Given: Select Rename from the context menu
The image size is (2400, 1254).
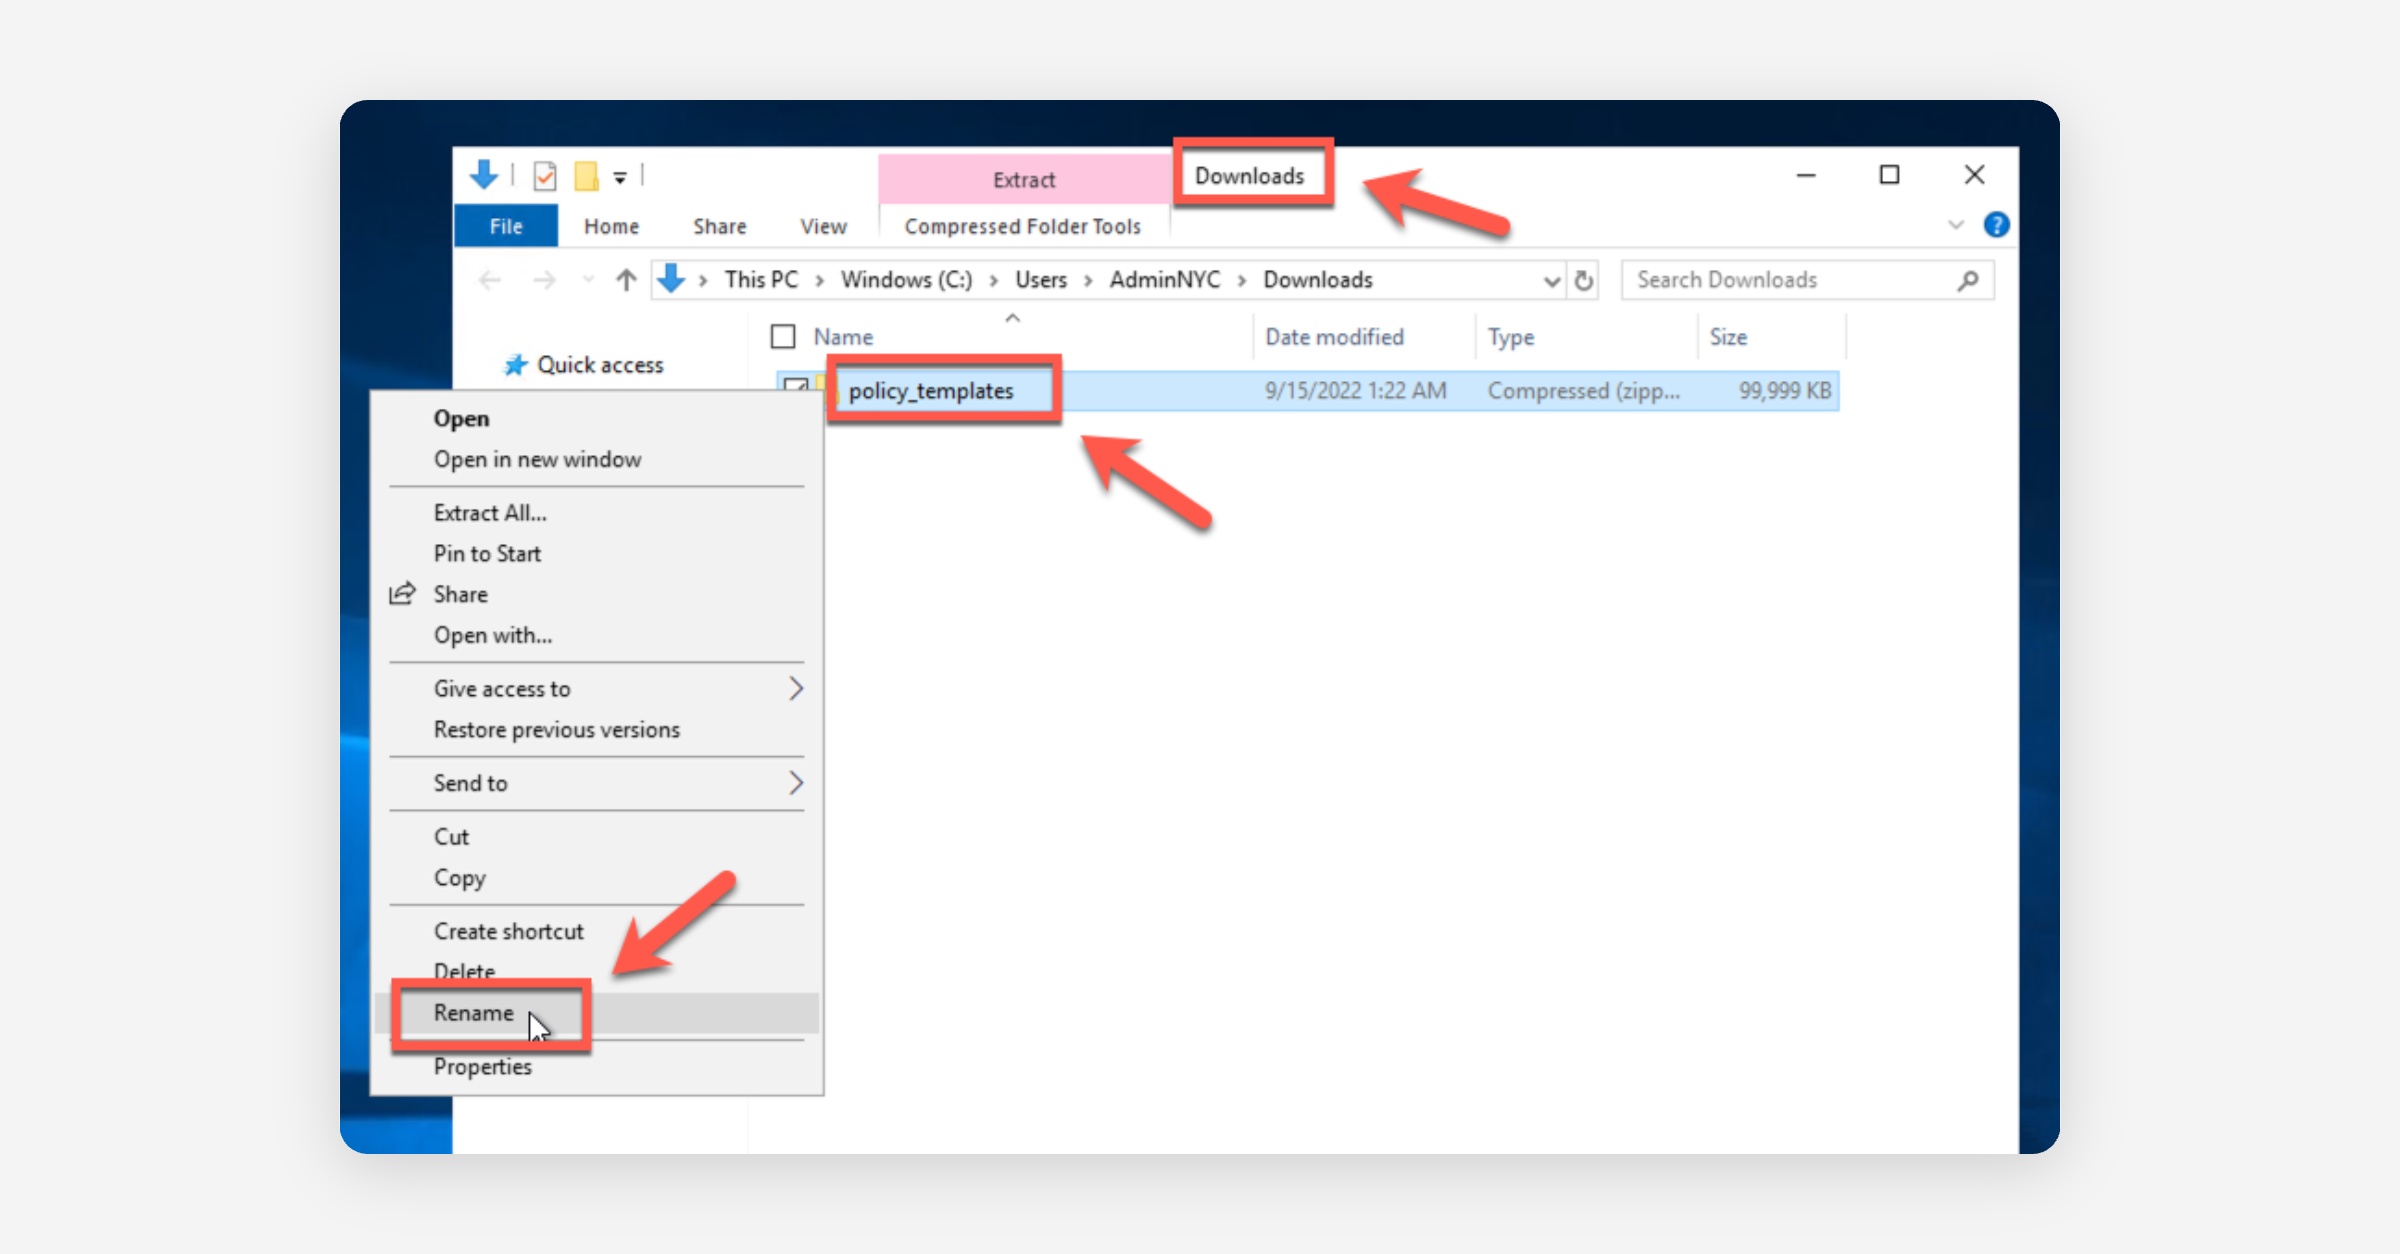Looking at the screenshot, I should (x=474, y=1013).
